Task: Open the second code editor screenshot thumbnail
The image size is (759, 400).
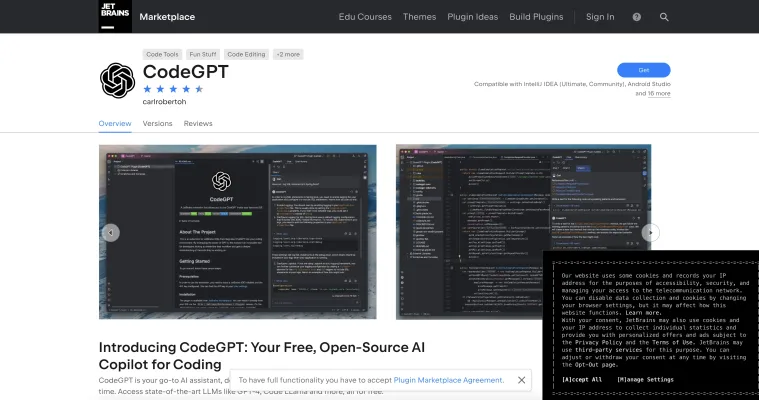Action: click(x=523, y=232)
